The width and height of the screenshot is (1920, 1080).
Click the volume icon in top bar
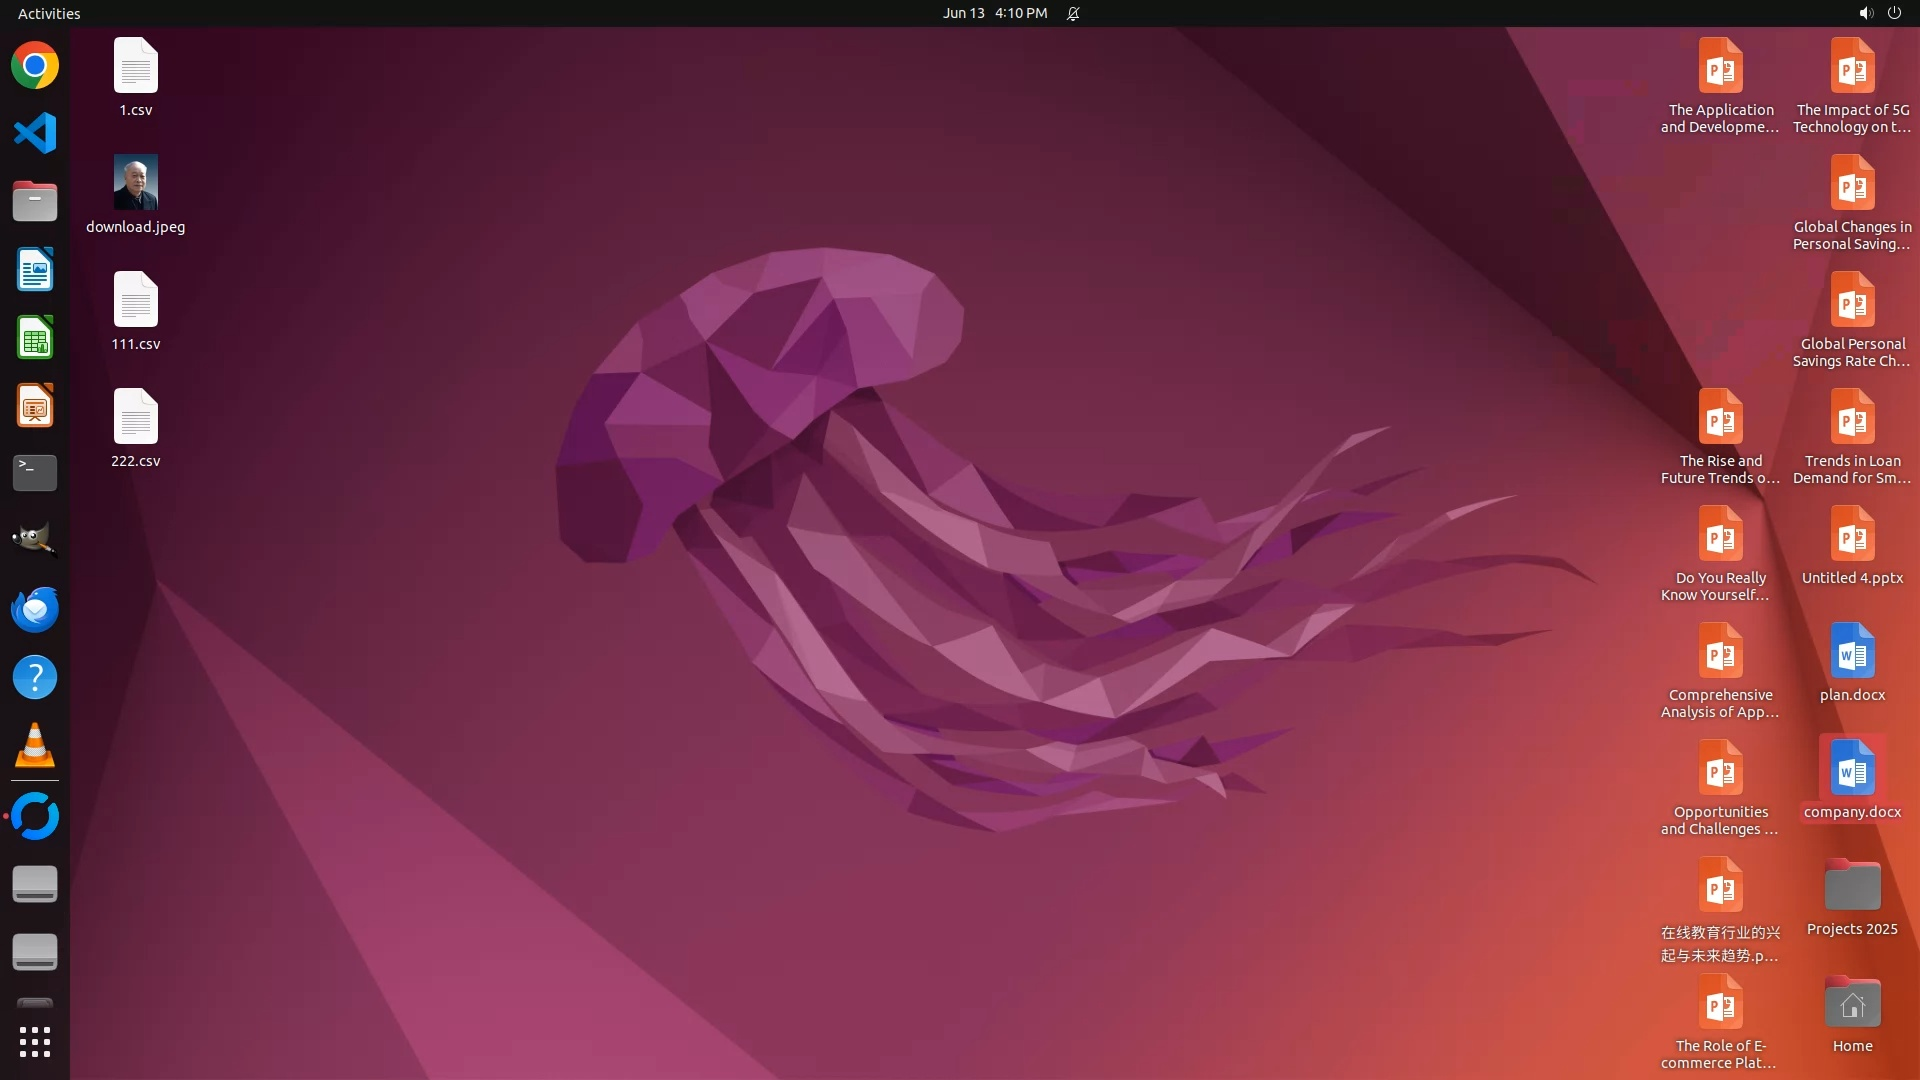click(x=1865, y=13)
